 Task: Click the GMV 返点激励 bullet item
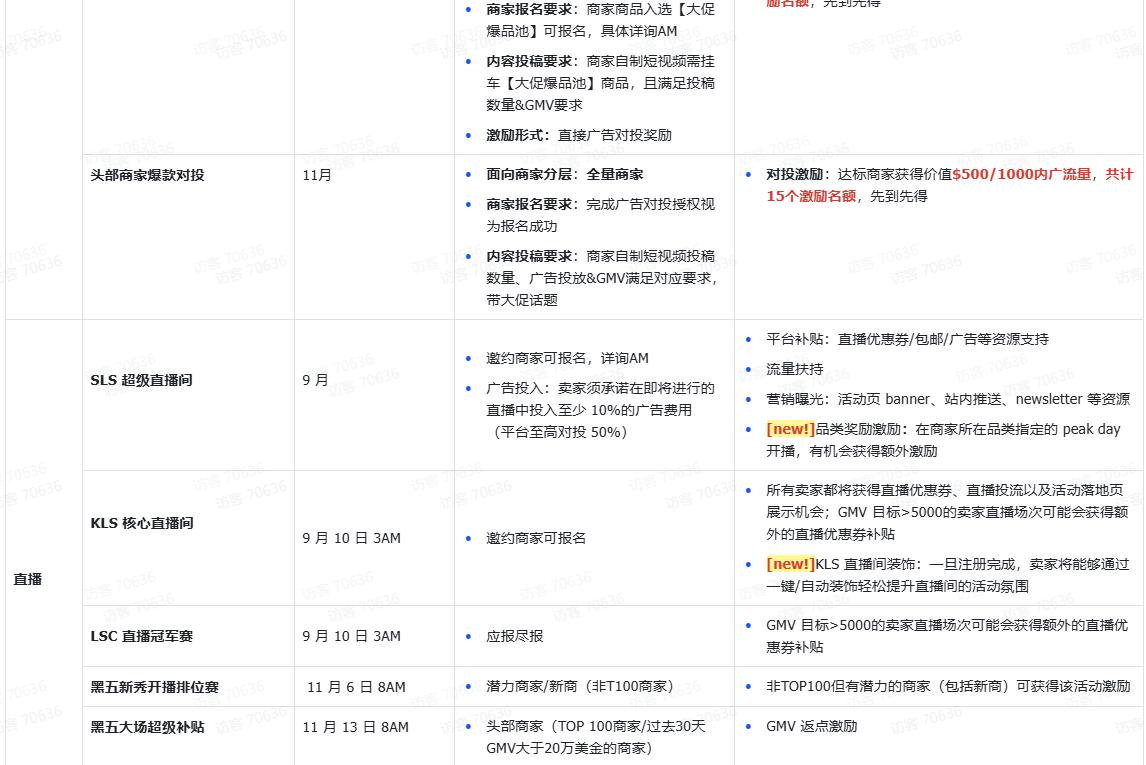tap(811, 727)
